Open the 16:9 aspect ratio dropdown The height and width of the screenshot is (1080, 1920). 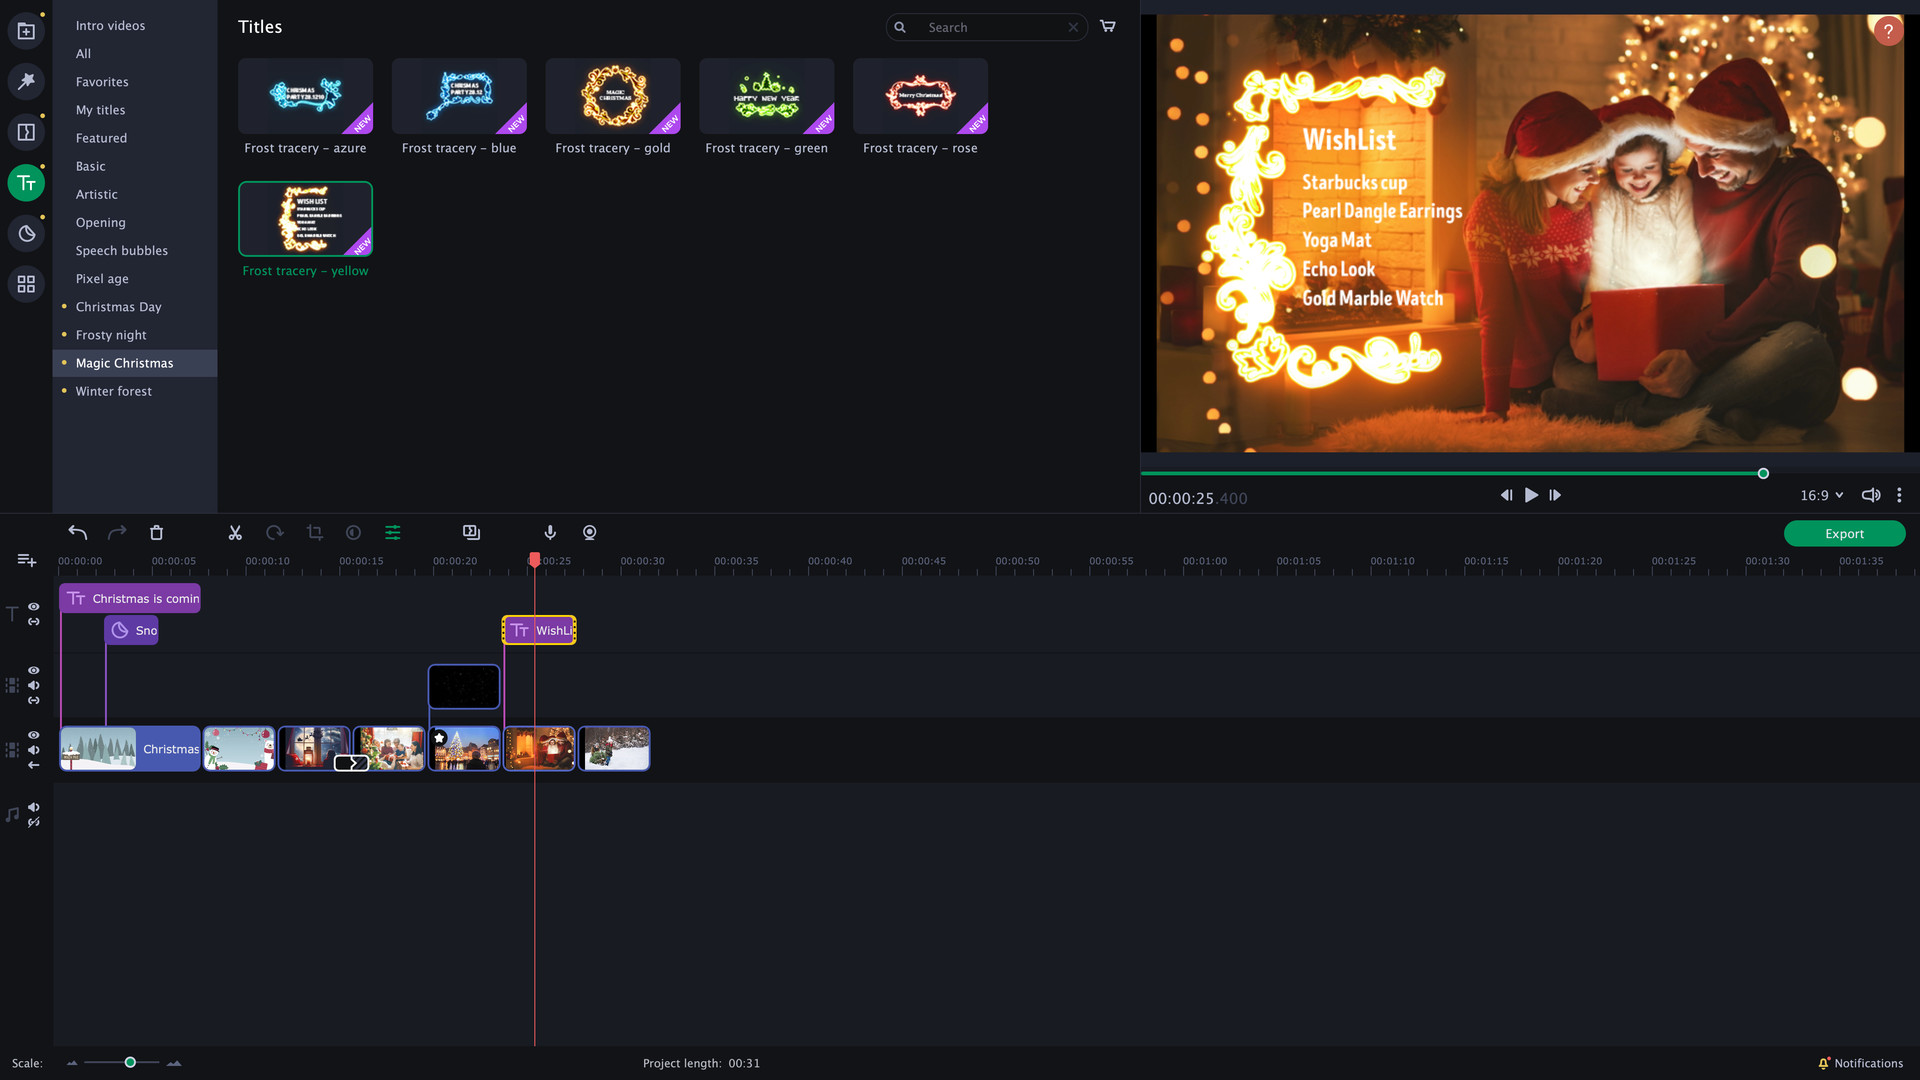1820,495
